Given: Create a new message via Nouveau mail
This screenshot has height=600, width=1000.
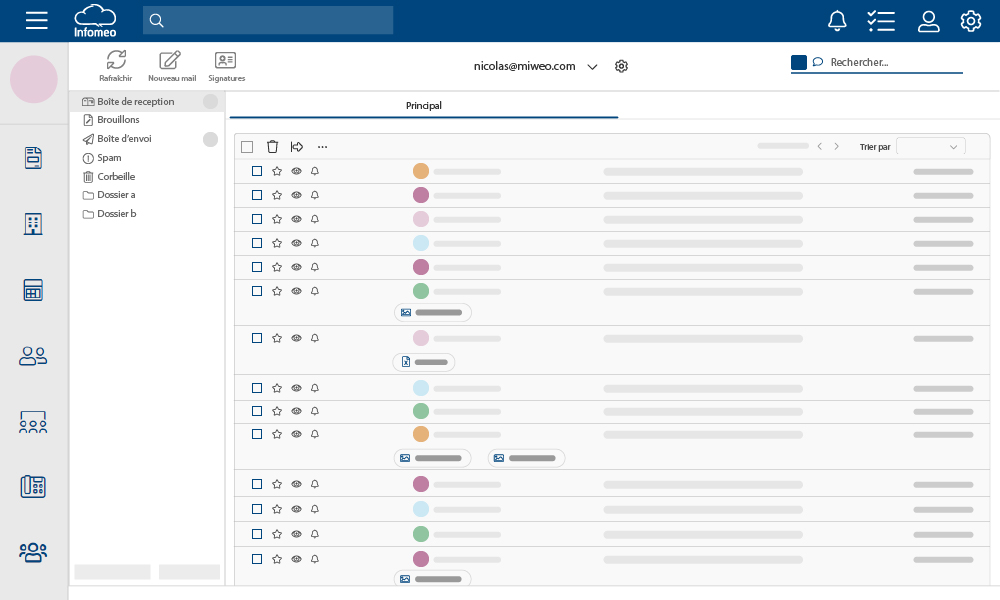Looking at the screenshot, I should (169, 66).
